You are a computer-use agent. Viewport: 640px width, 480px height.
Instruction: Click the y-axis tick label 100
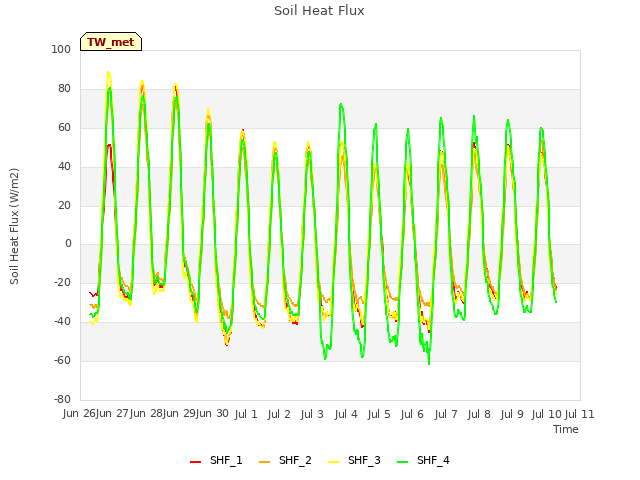[x=61, y=49]
